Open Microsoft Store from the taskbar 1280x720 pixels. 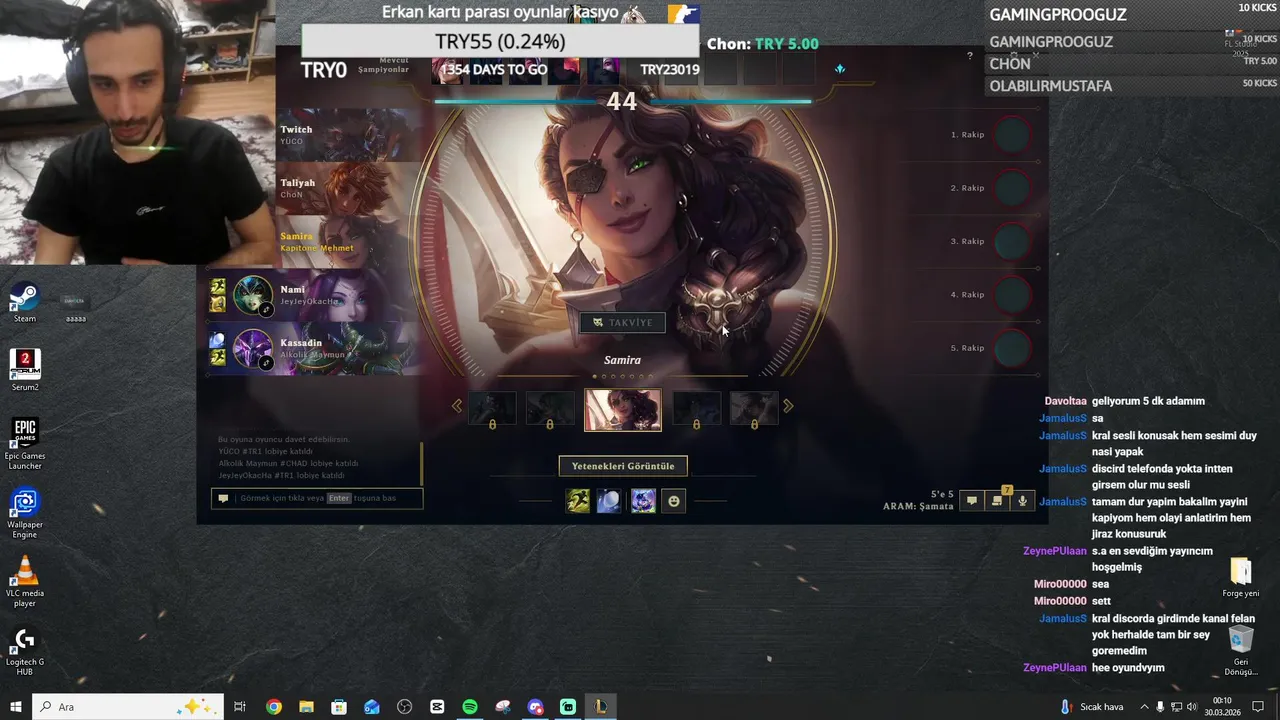pyautogui.click(x=339, y=707)
